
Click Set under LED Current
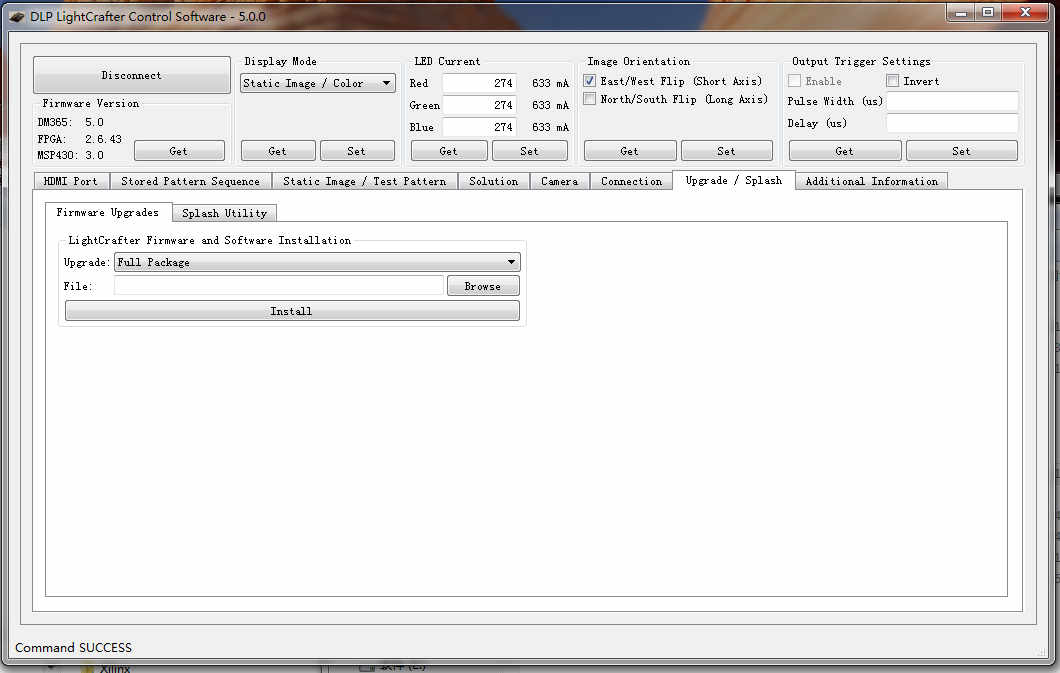click(x=530, y=151)
